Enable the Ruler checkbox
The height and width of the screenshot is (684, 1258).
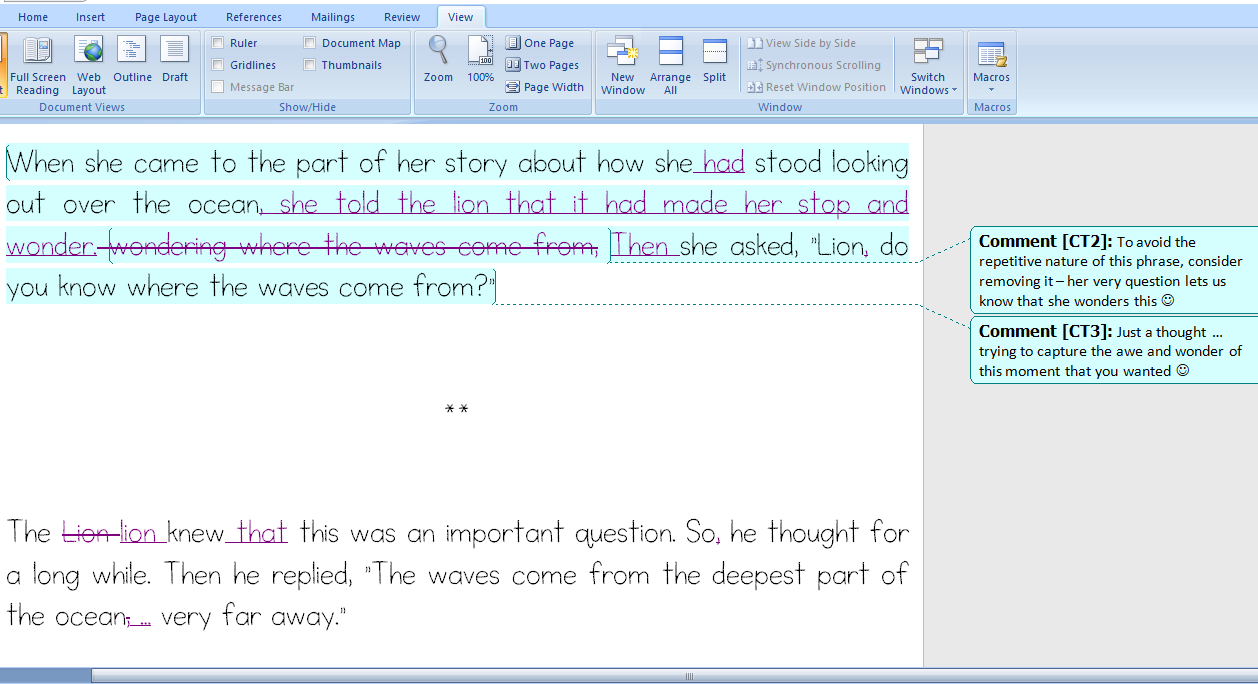click(x=218, y=43)
